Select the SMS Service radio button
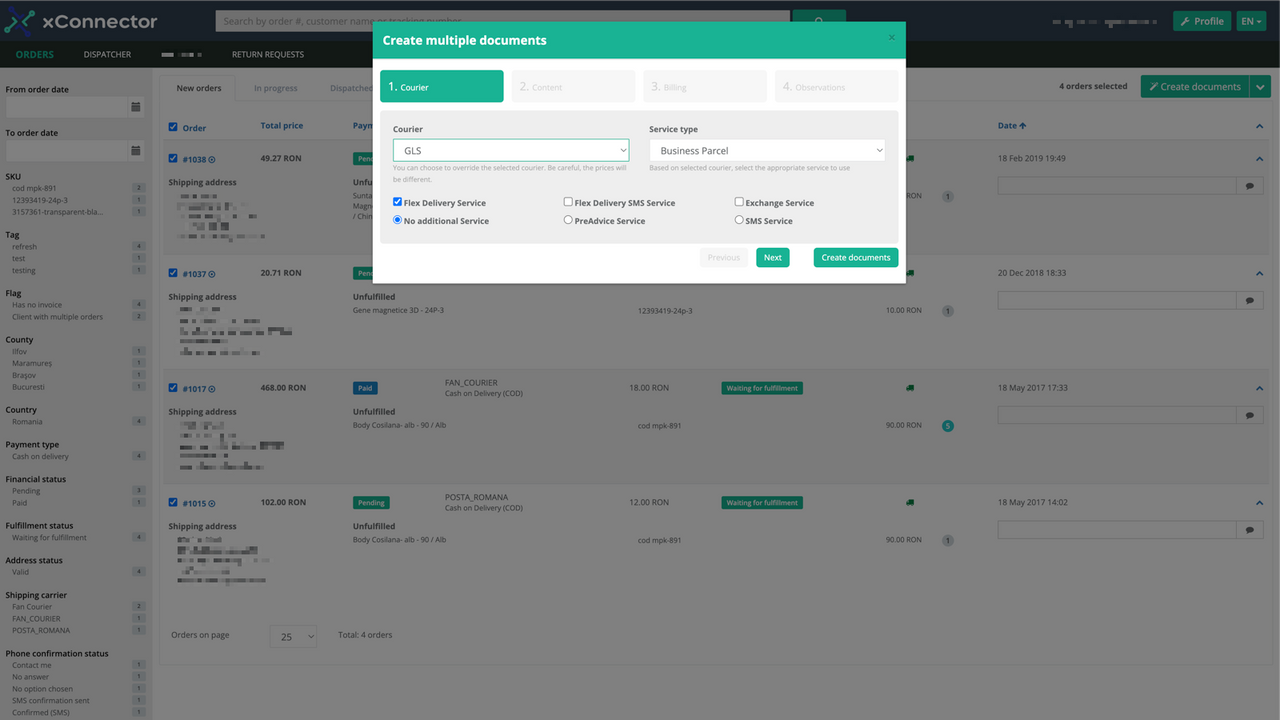The image size is (1280, 720). pos(739,220)
